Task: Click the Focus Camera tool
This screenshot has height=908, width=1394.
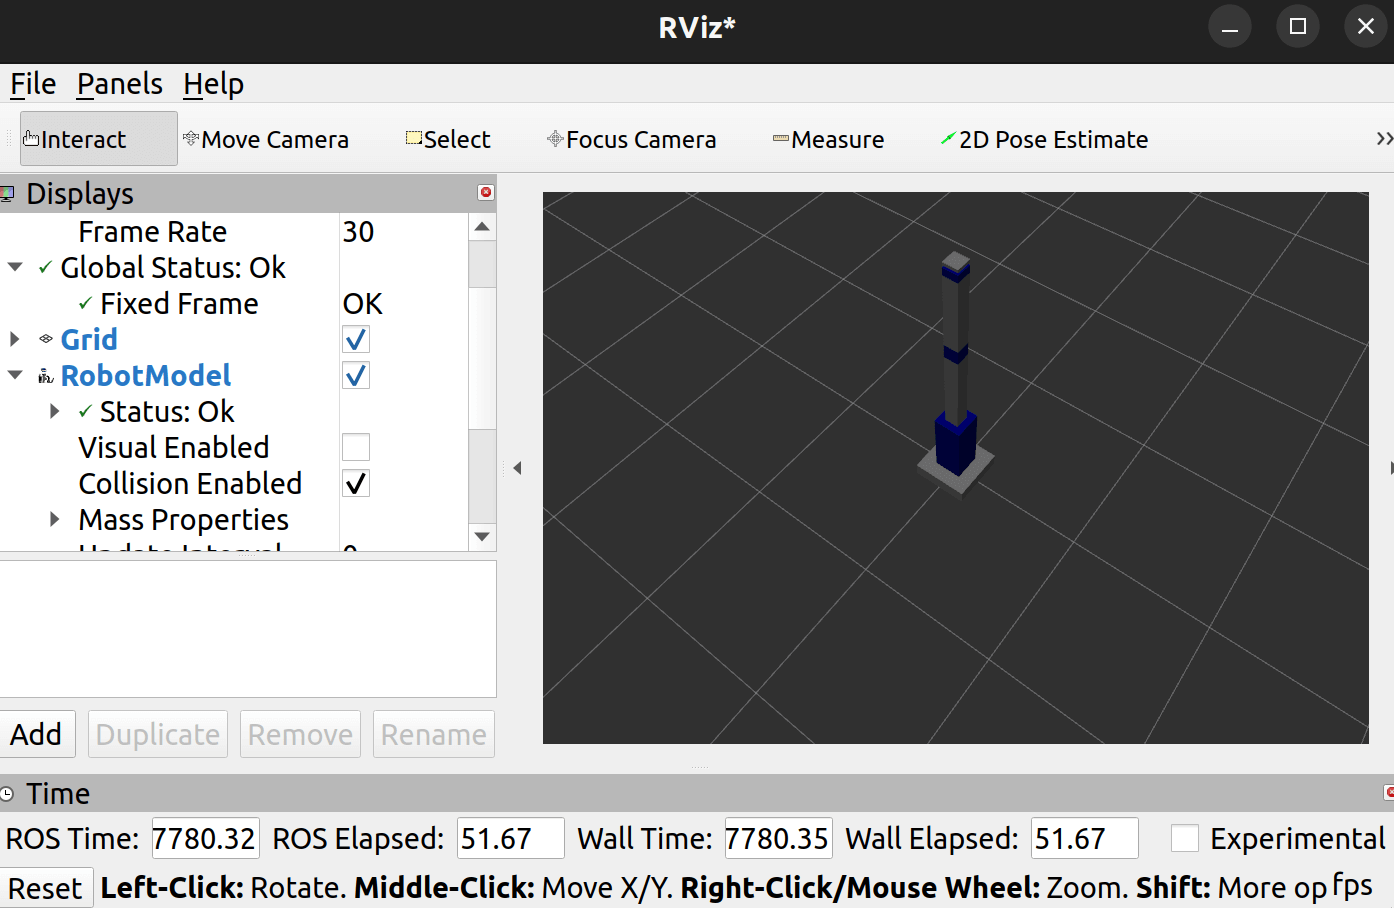Action: click(x=631, y=139)
